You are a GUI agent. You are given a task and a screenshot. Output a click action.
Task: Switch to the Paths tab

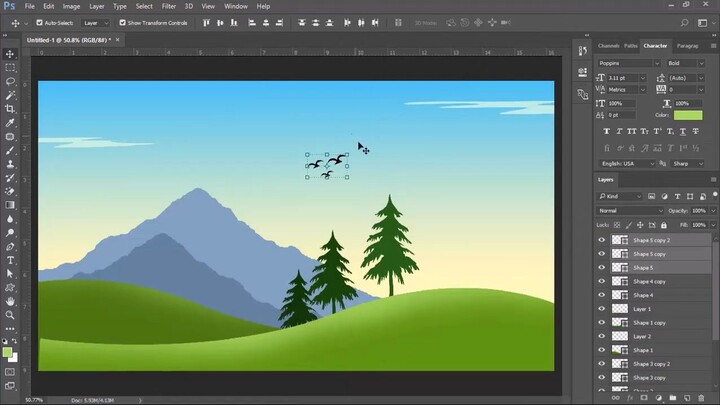coord(630,46)
